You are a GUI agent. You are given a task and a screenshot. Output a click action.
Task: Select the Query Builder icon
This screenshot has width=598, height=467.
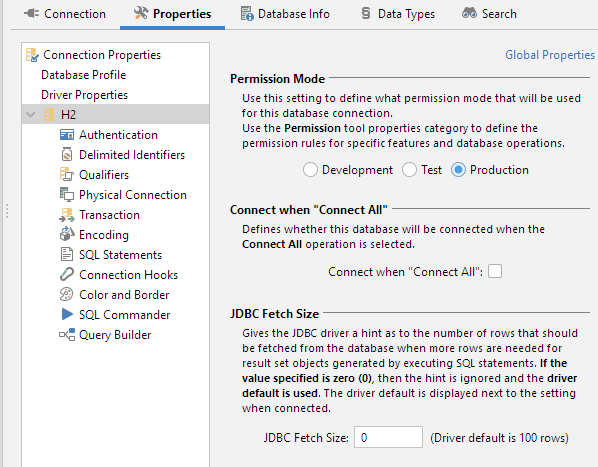[x=67, y=335]
